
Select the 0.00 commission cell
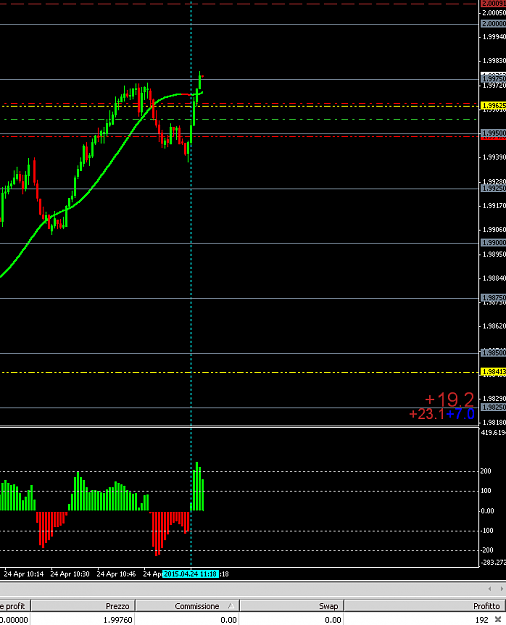point(228,620)
